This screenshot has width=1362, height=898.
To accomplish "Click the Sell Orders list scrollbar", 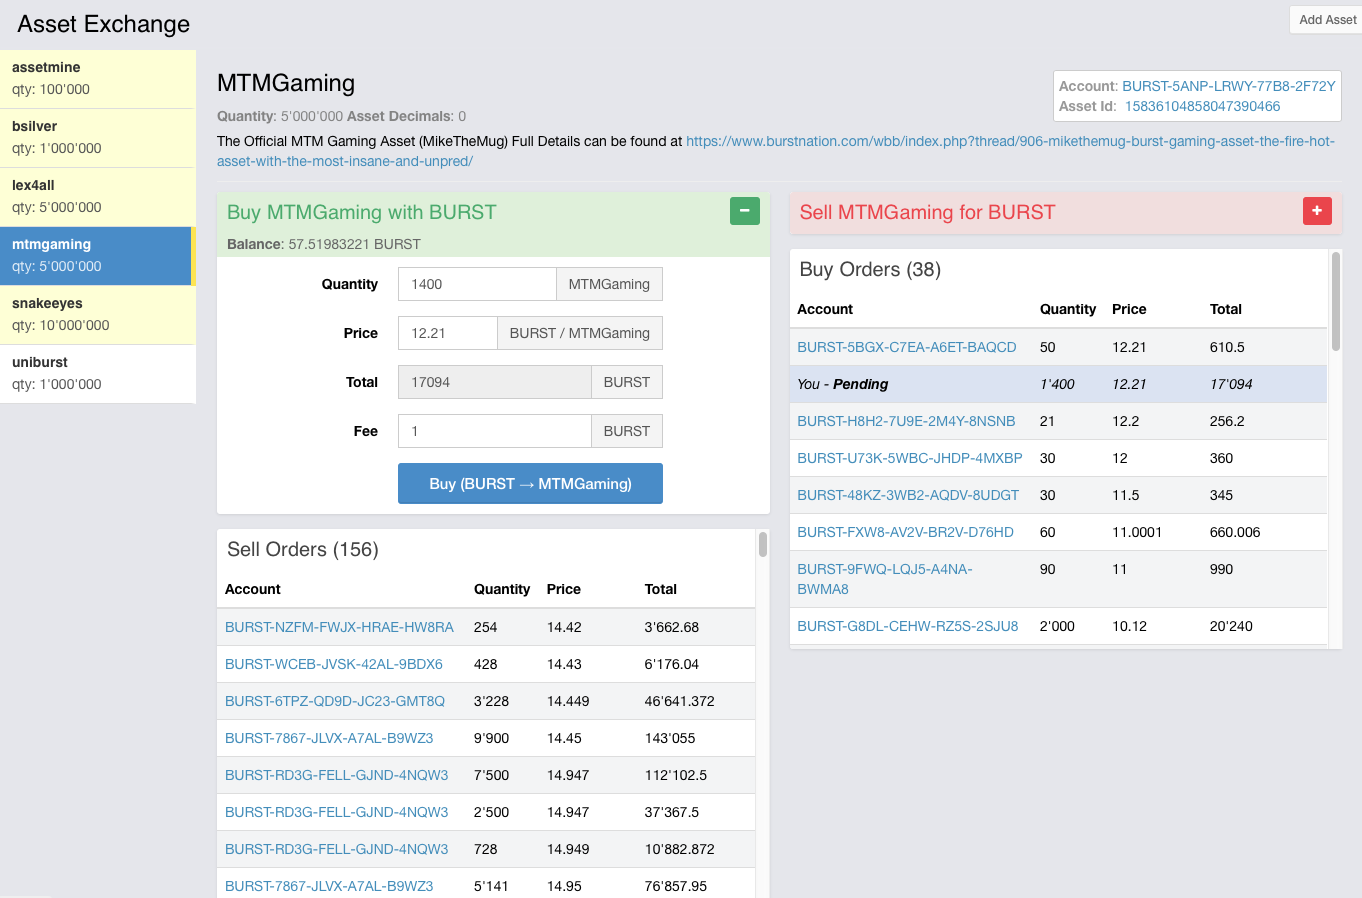I will [x=763, y=545].
